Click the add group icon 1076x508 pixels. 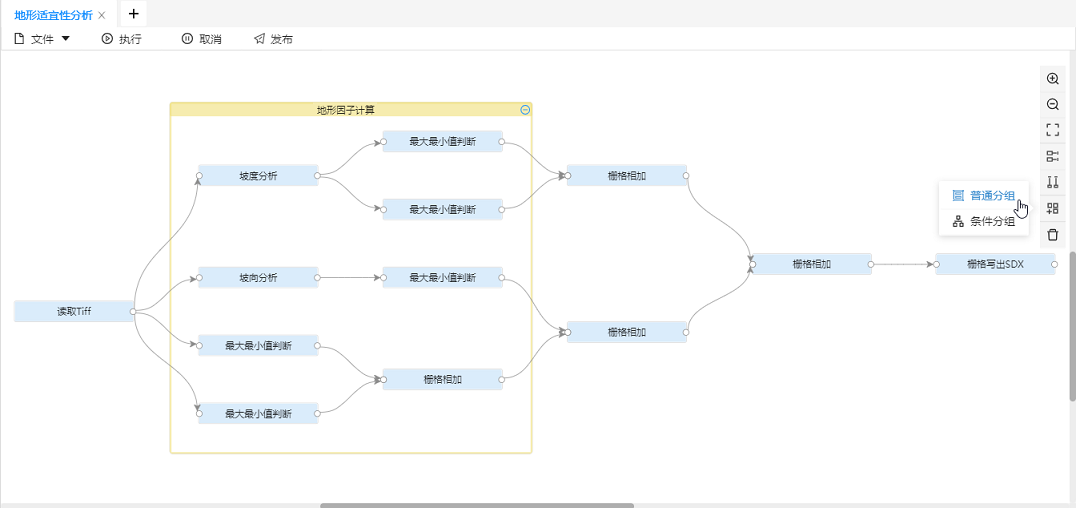point(1052,209)
